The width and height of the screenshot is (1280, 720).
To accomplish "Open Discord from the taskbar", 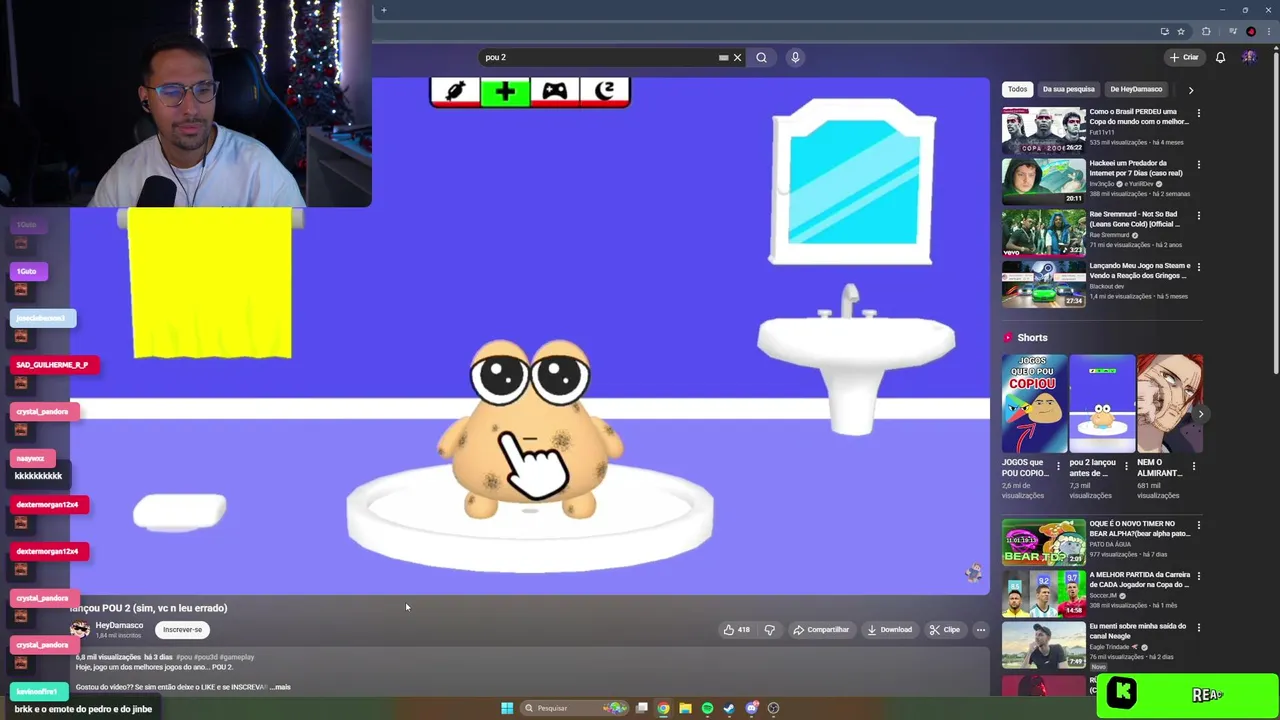I will pyautogui.click(x=752, y=708).
